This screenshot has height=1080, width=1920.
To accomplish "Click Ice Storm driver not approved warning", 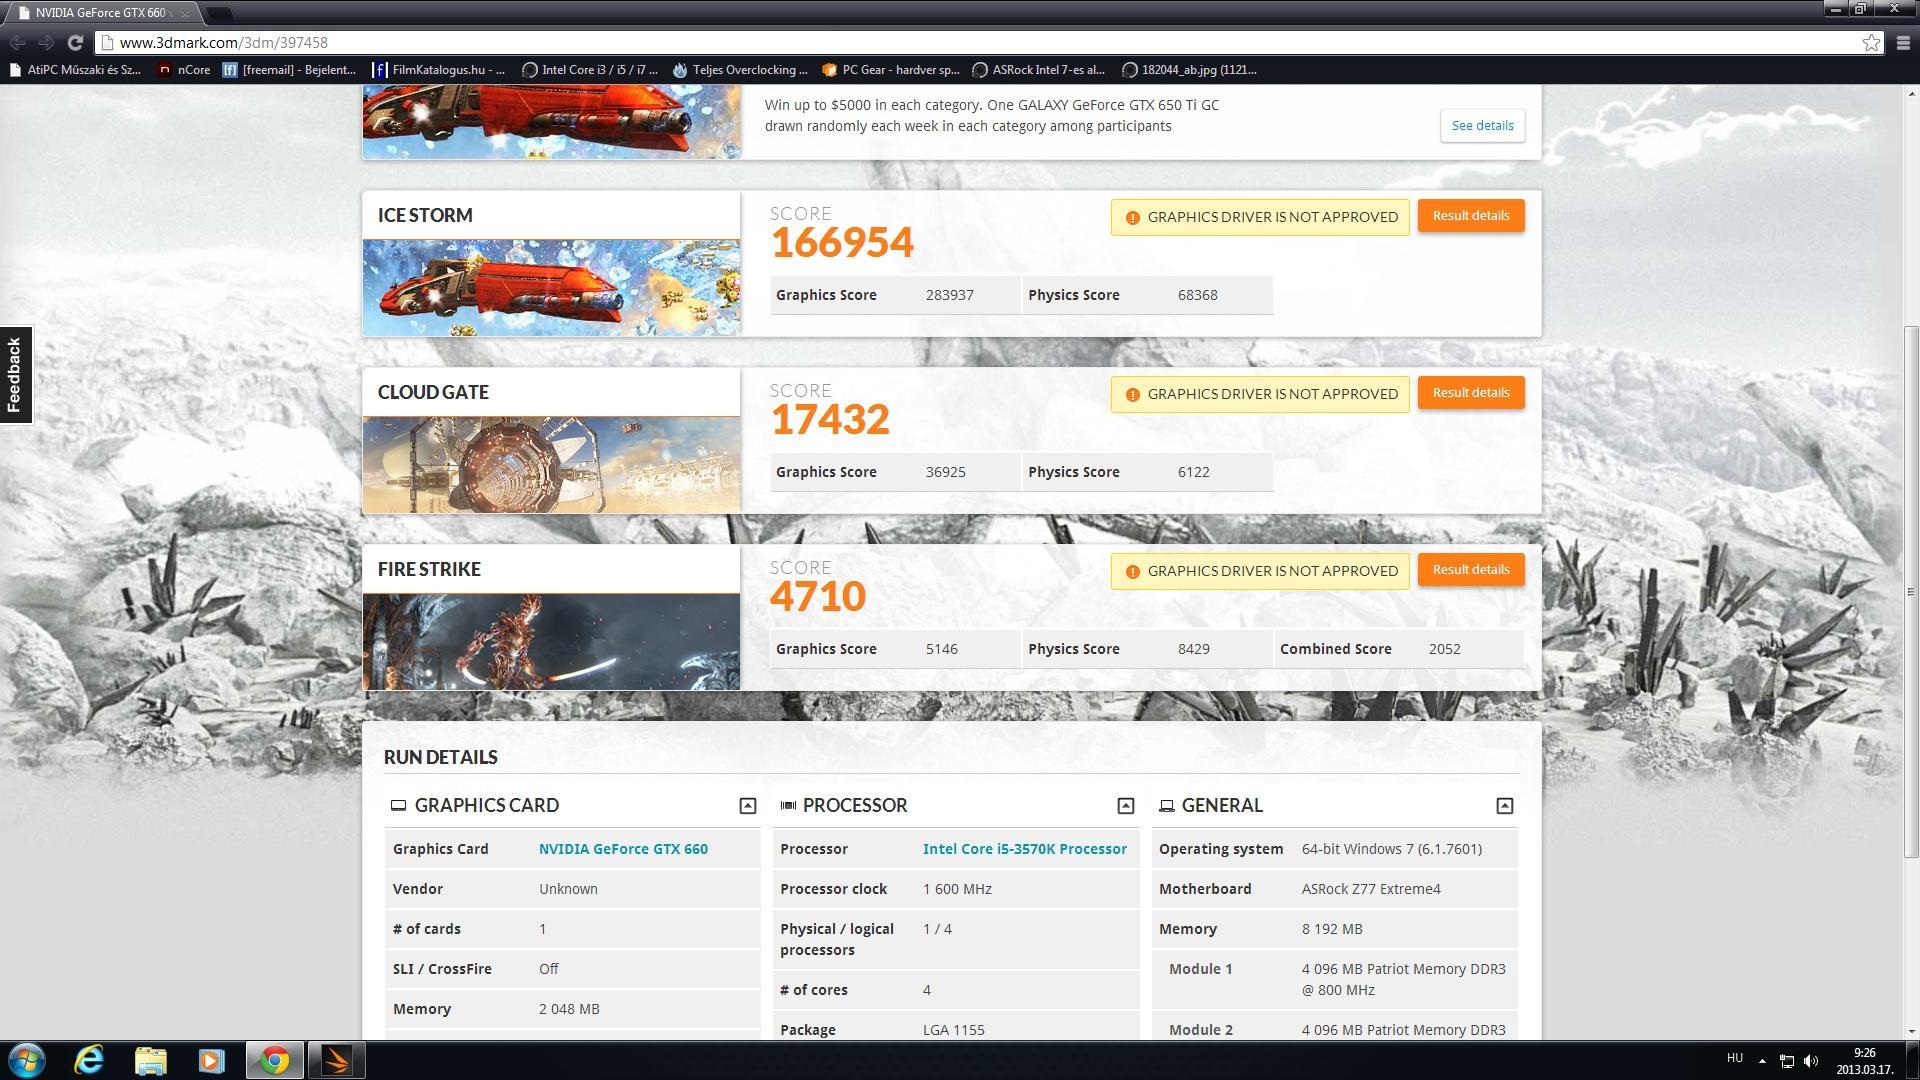I will click(1260, 217).
